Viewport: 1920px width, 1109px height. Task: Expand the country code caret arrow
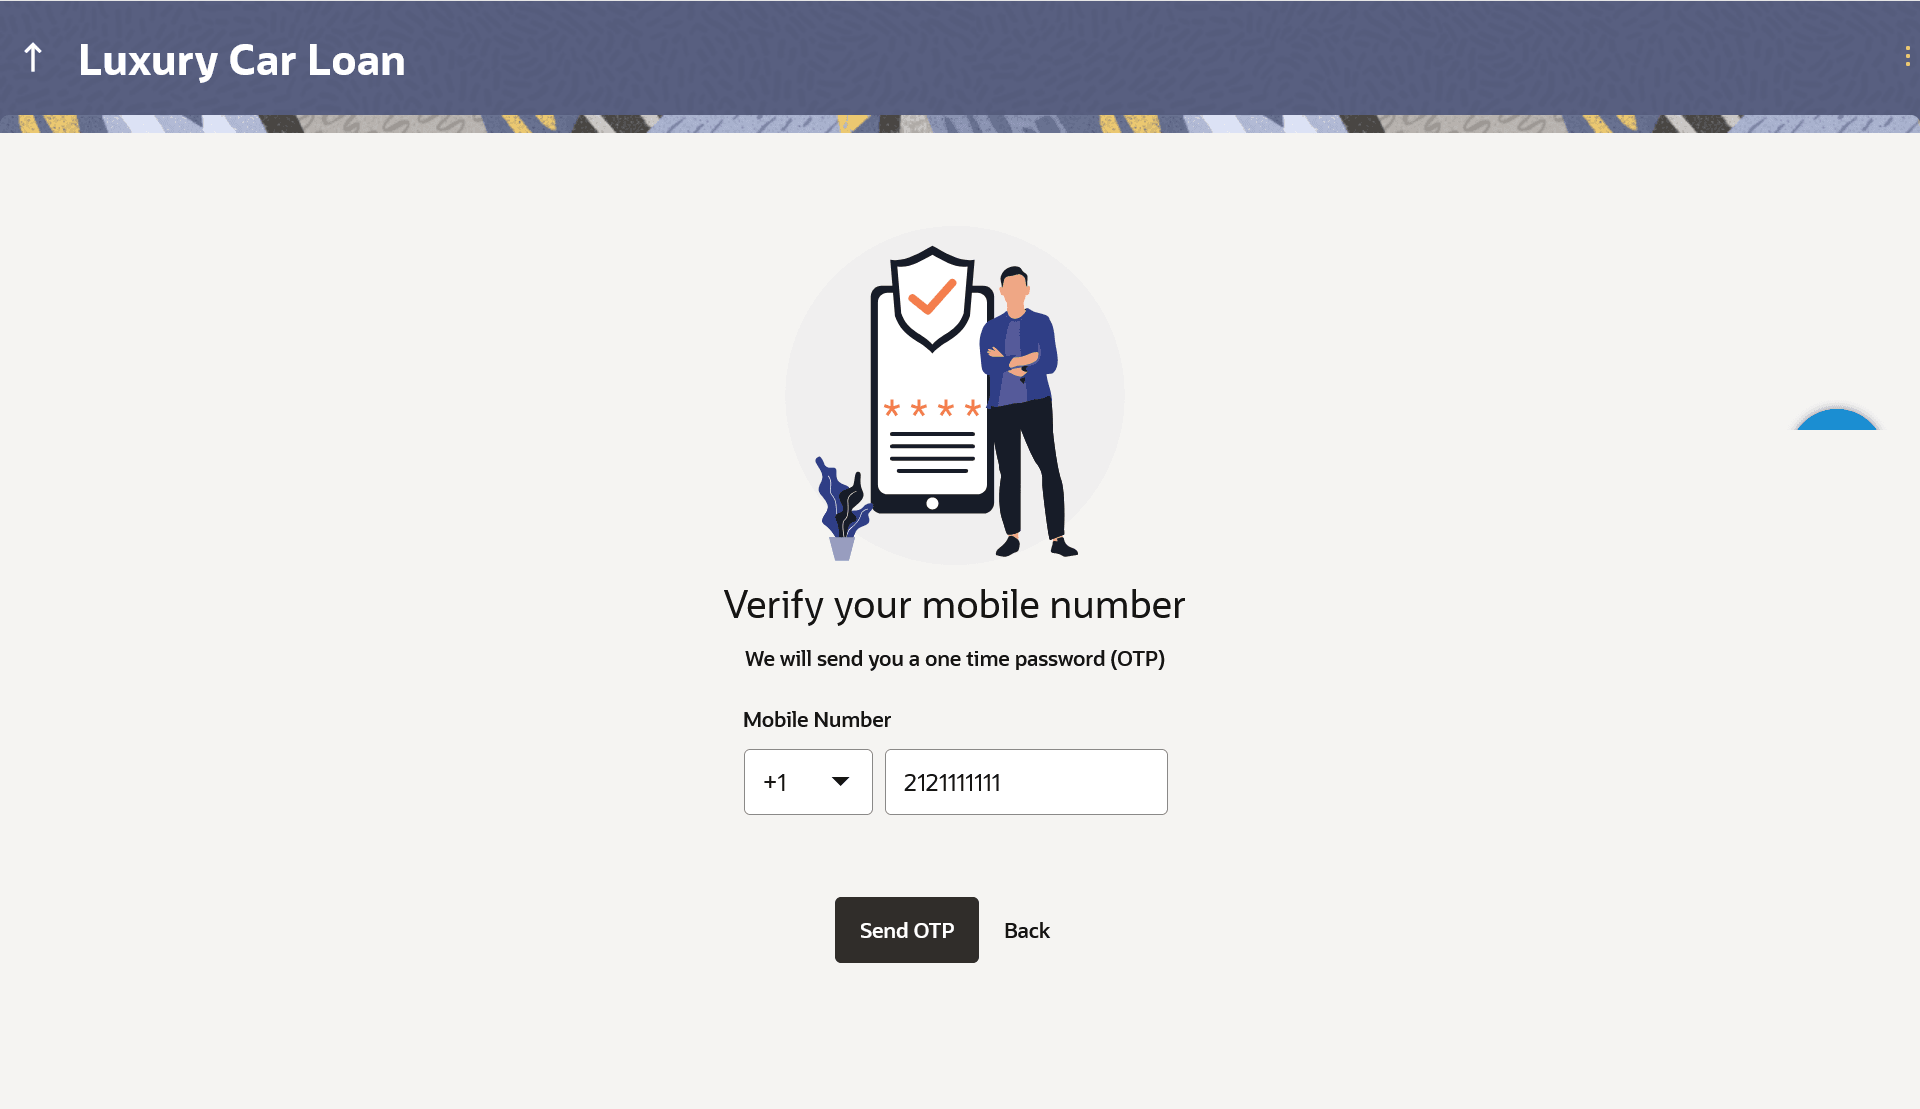coord(841,782)
